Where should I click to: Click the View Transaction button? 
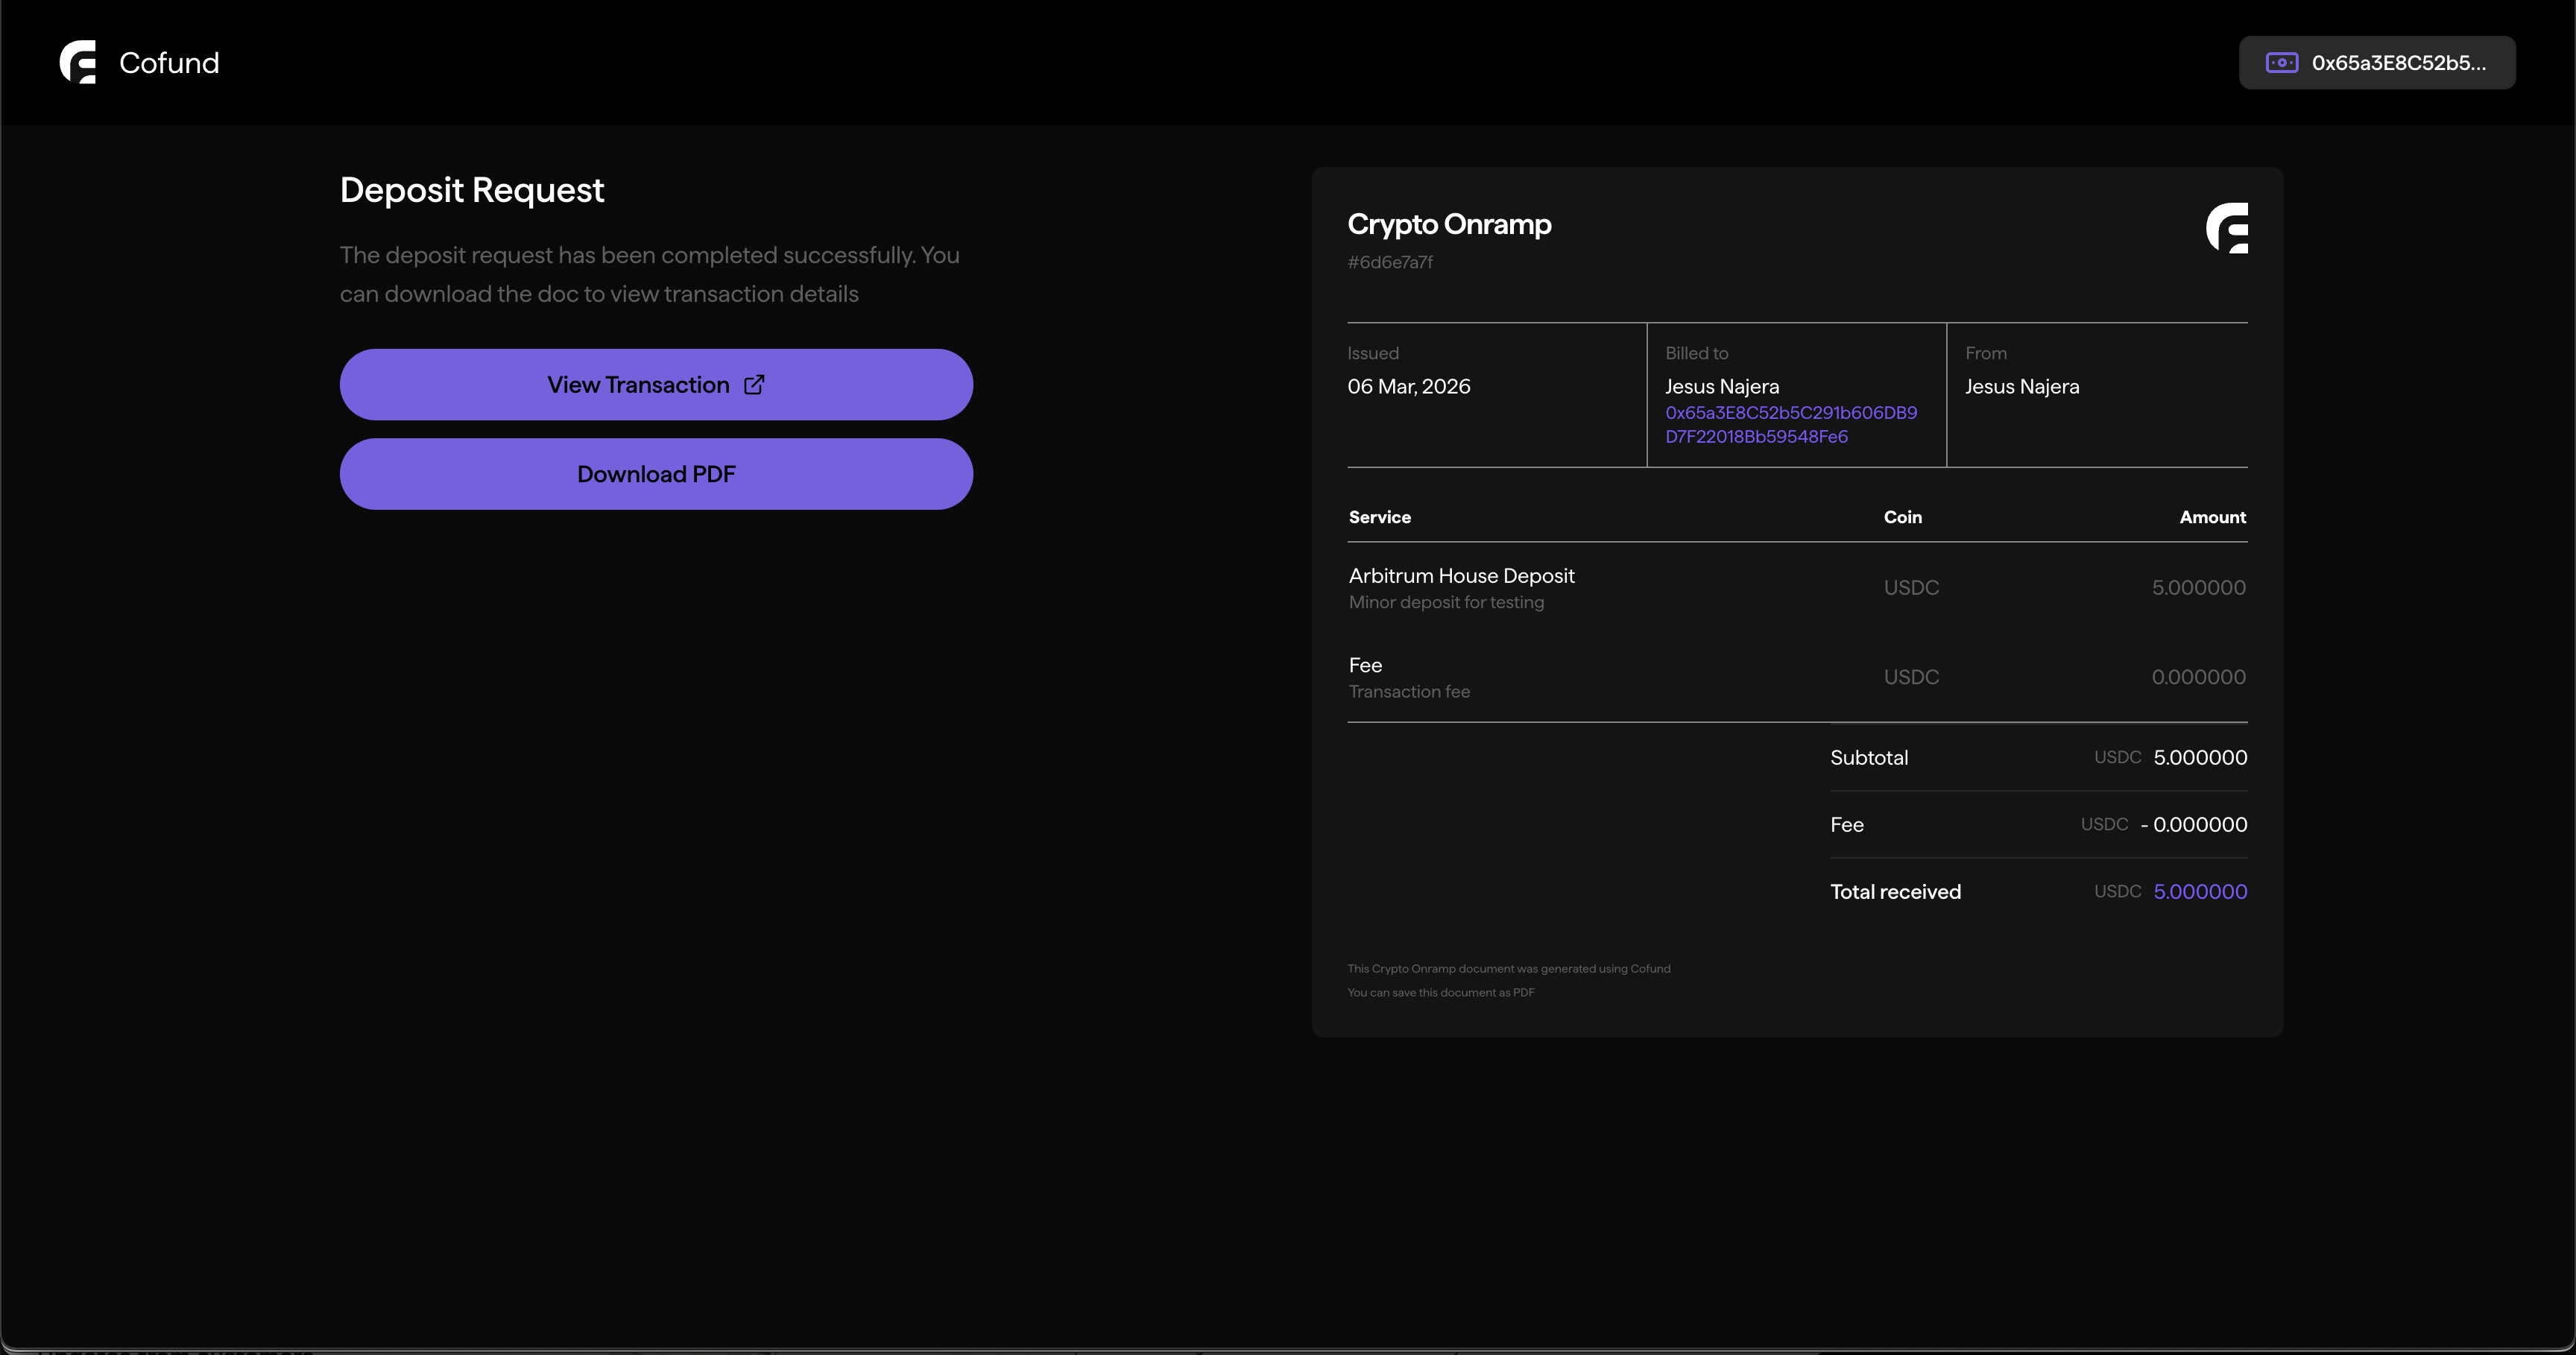click(656, 385)
